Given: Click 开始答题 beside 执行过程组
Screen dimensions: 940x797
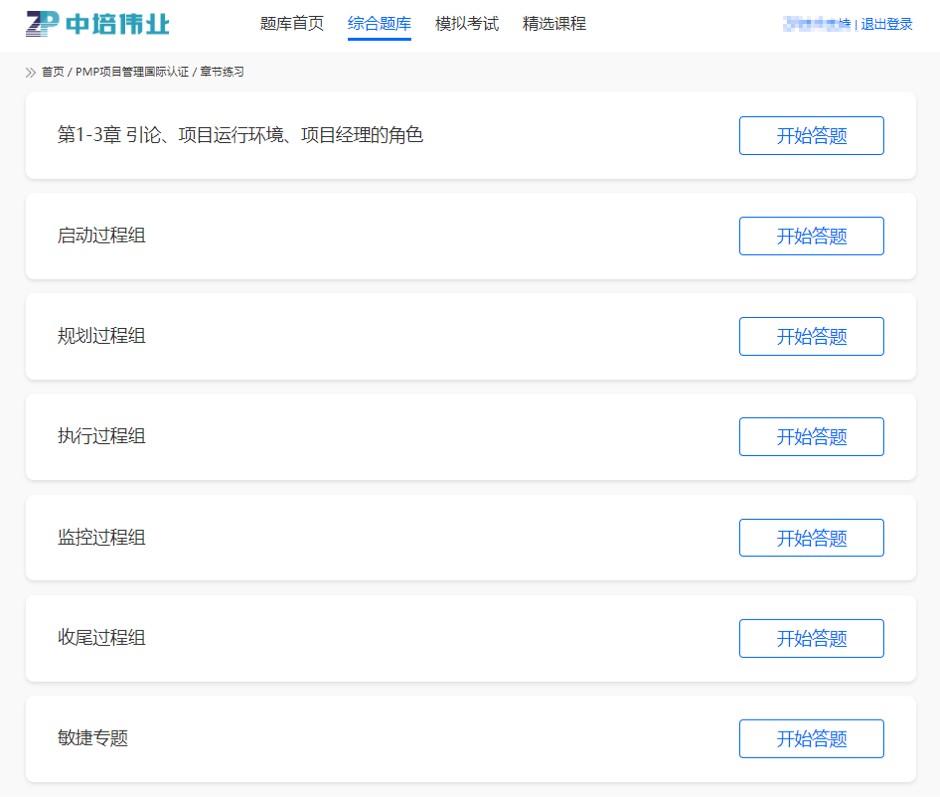Looking at the screenshot, I should pos(811,437).
